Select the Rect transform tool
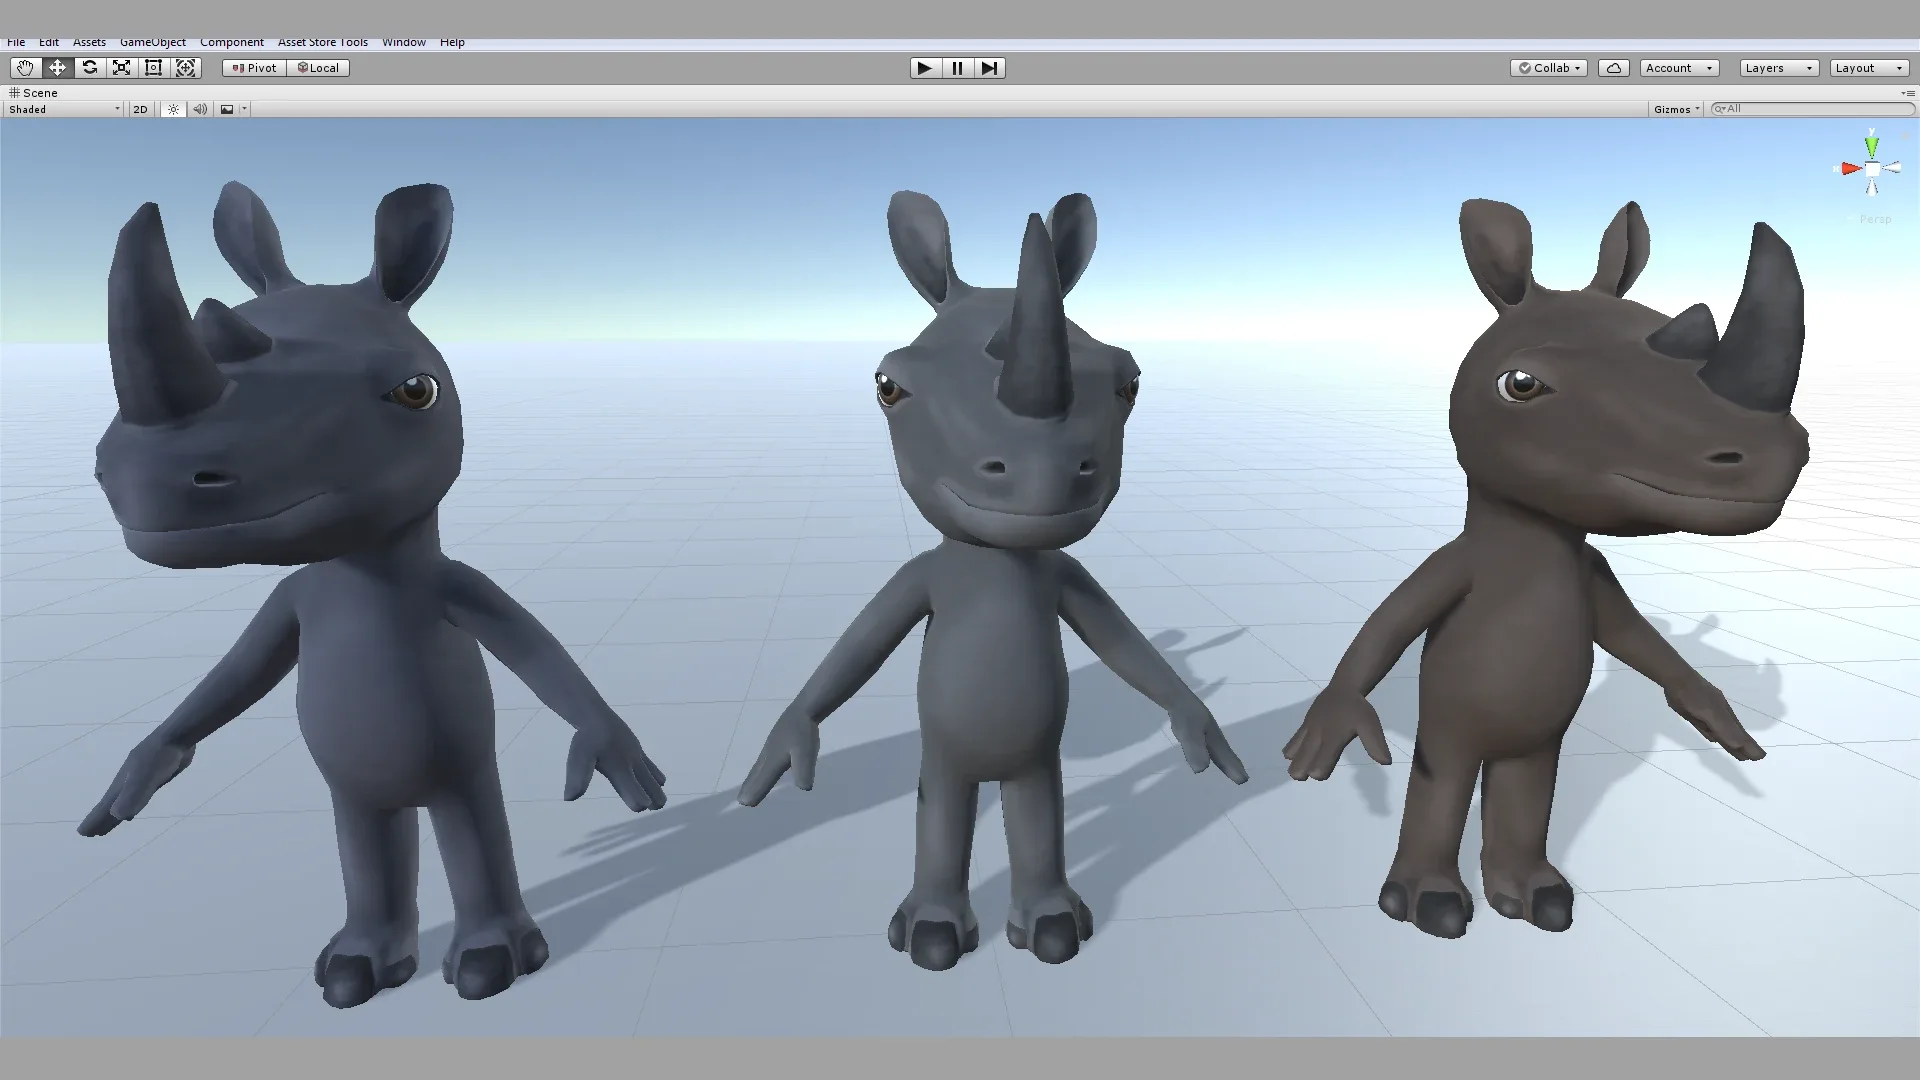Screen dimensions: 1920x1080 coord(153,68)
